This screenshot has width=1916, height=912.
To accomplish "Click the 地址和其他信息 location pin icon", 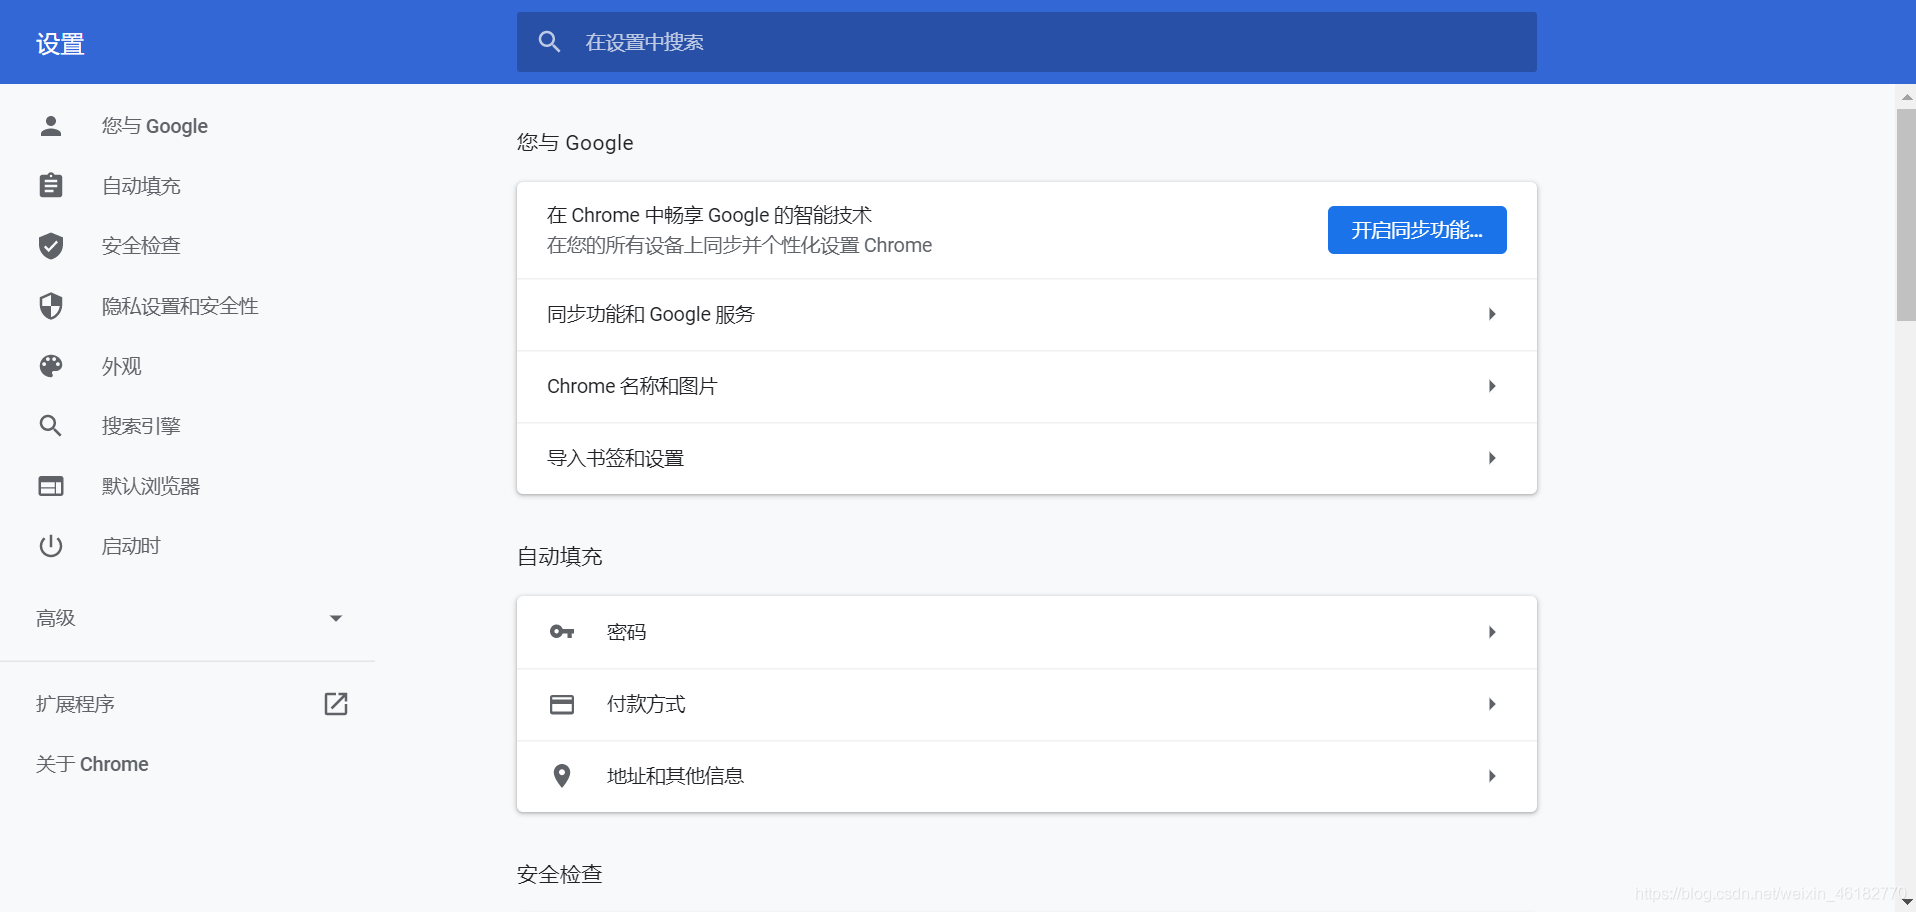I will click(562, 776).
